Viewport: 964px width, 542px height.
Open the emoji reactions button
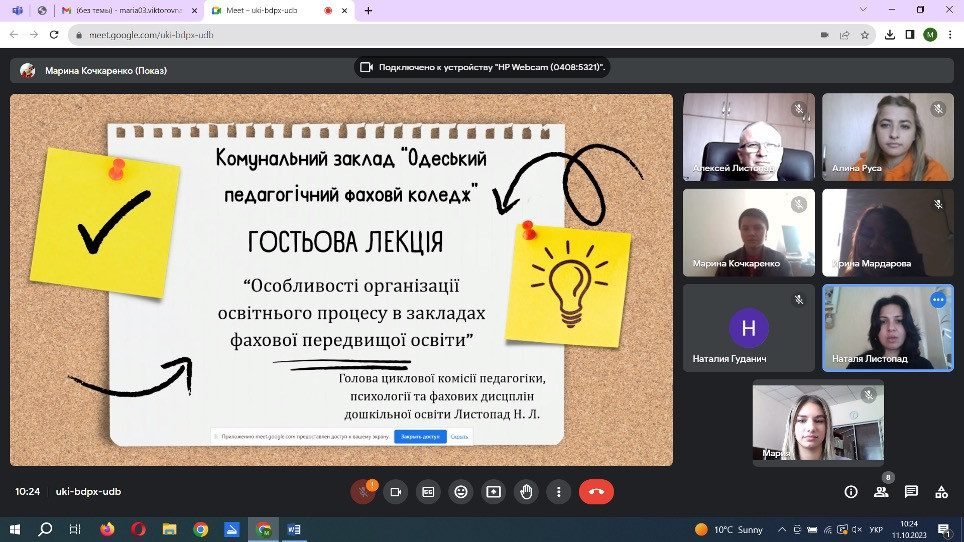[x=460, y=492]
